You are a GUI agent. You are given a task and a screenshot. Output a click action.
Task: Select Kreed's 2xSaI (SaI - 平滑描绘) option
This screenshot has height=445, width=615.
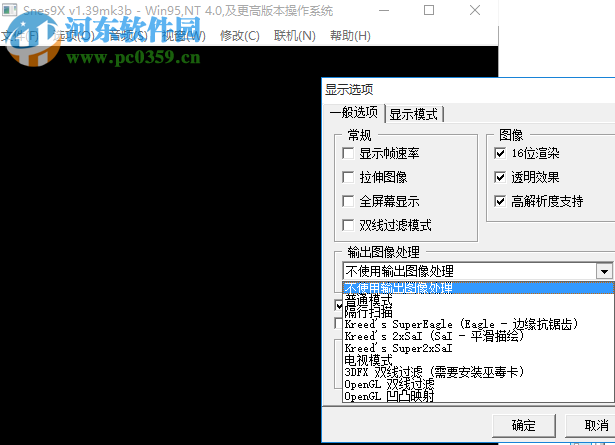(x=478, y=336)
